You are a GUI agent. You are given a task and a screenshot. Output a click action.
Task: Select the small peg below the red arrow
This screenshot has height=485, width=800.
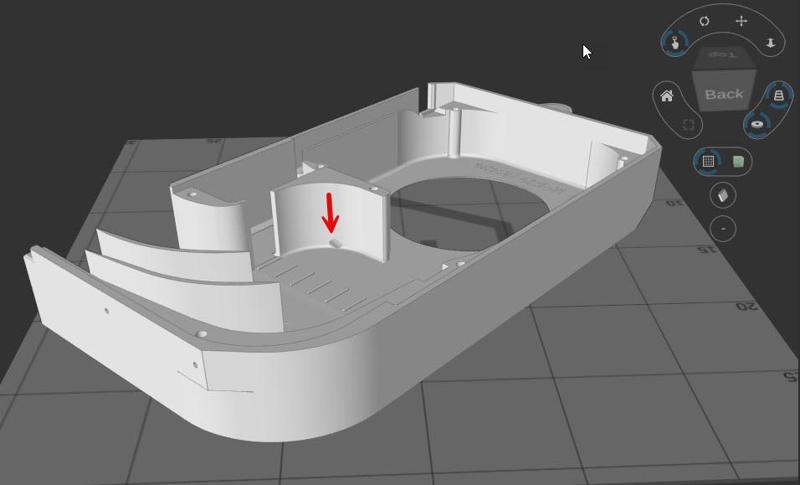335,243
